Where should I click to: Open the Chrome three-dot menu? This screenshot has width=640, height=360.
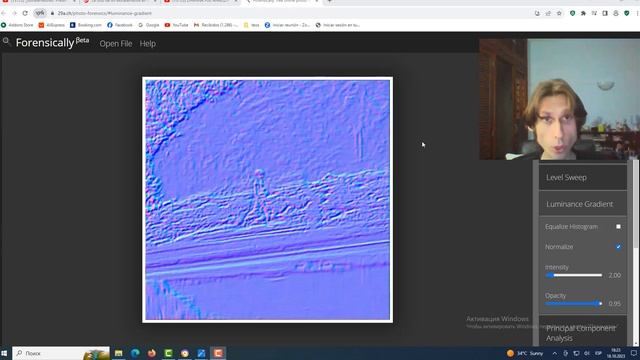tap(637, 13)
